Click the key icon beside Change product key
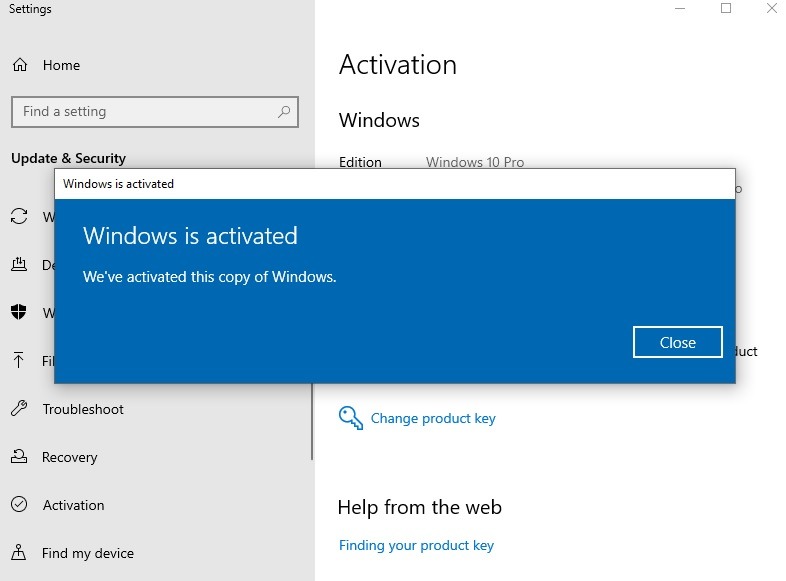The width and height of the screenshot is (786, 581). click(x=350, y=418)
